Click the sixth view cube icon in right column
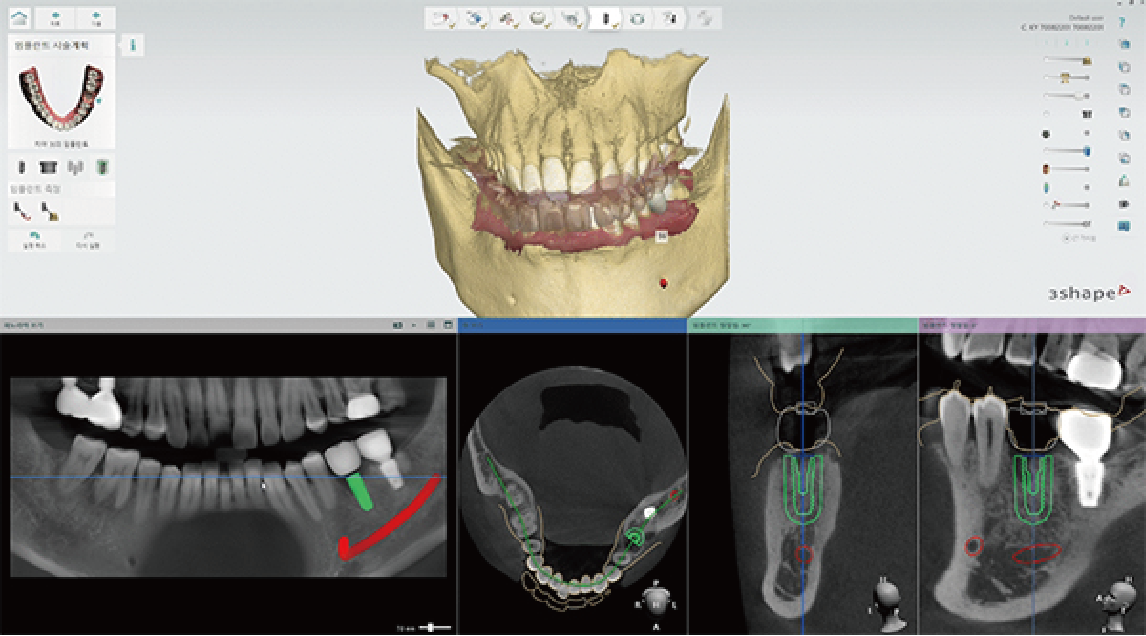This screenshot has width=1146, height=636. tap(1124, 158)
